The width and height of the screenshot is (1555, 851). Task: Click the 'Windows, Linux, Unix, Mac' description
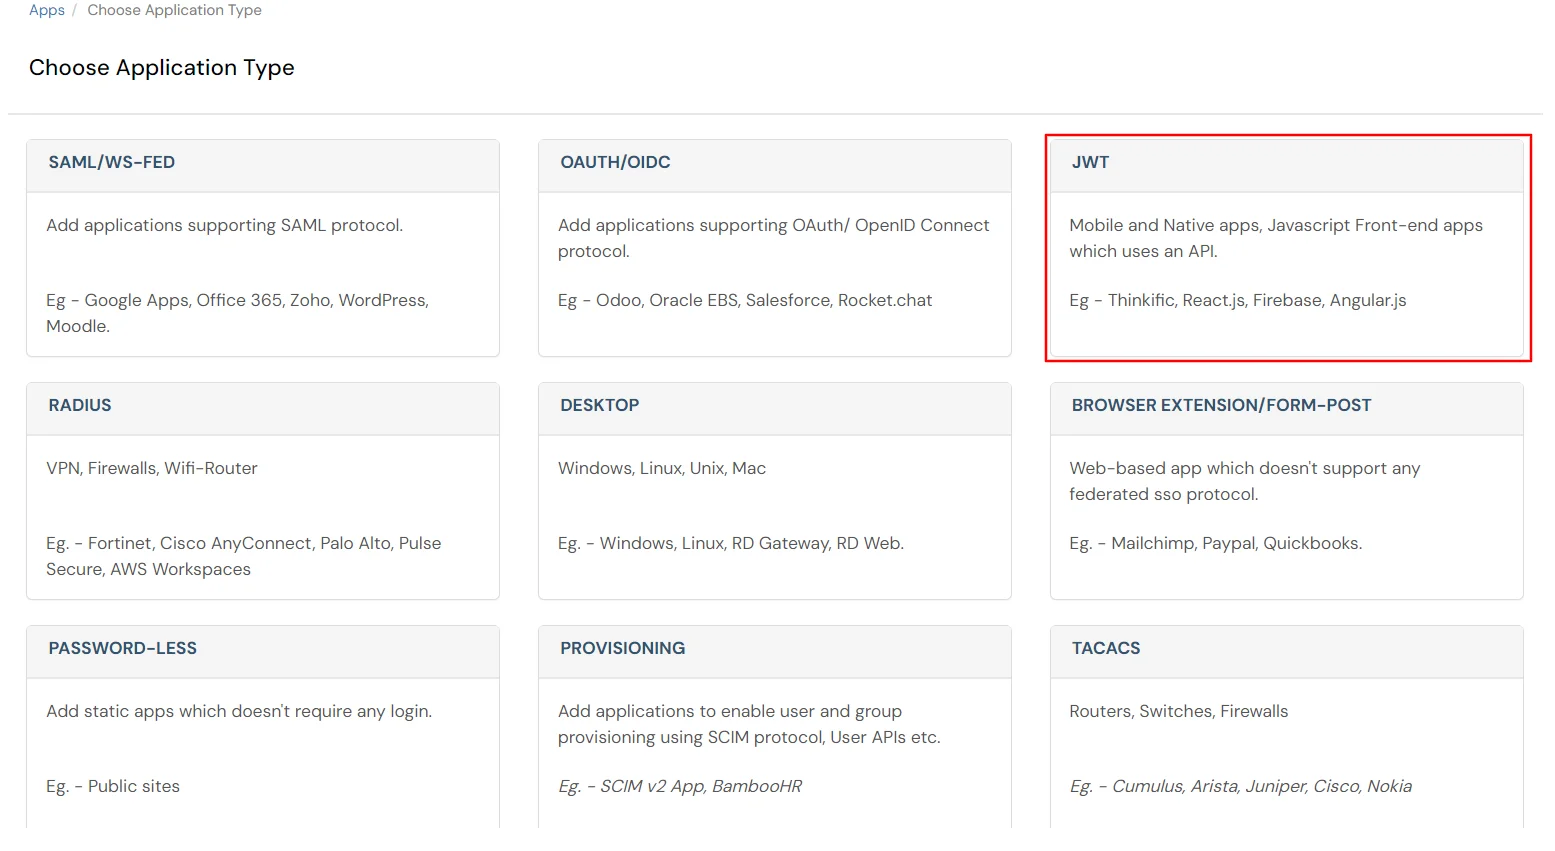661,469
